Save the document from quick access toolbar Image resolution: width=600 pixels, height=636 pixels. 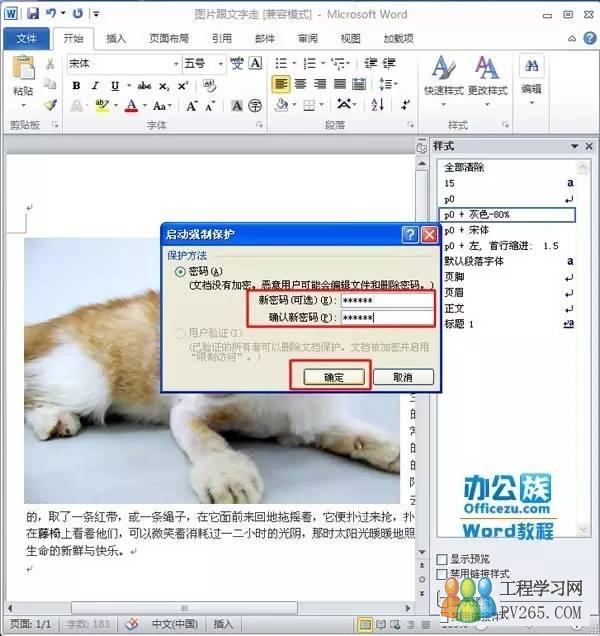(x=33, y=14)
